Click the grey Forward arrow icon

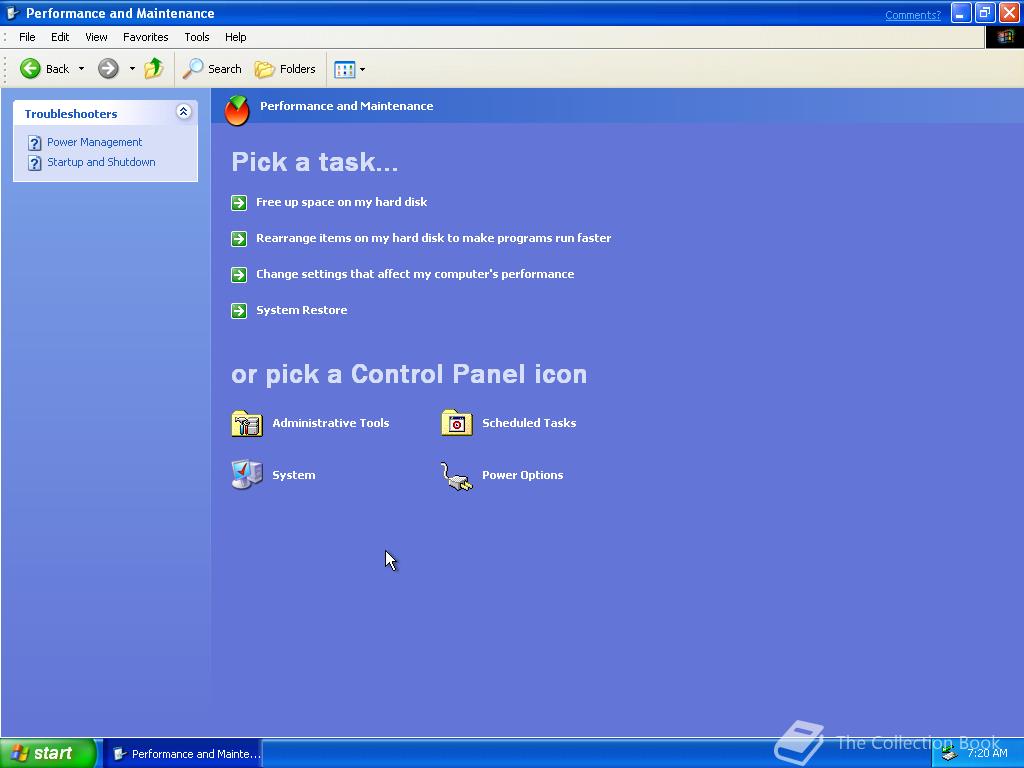(108, 69)
